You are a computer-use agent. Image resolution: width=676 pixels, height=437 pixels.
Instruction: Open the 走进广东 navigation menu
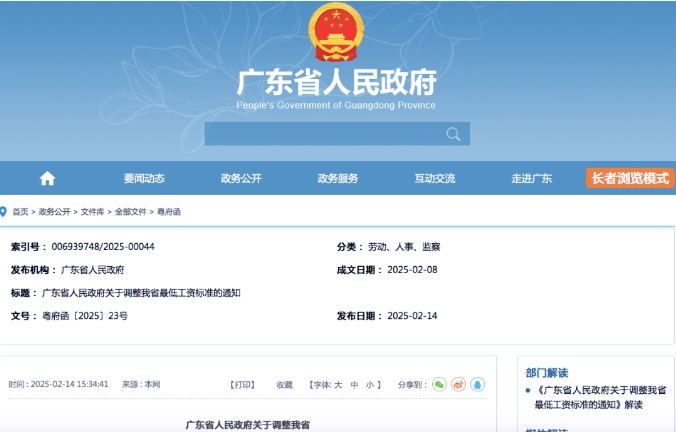[x=532, y=178]
